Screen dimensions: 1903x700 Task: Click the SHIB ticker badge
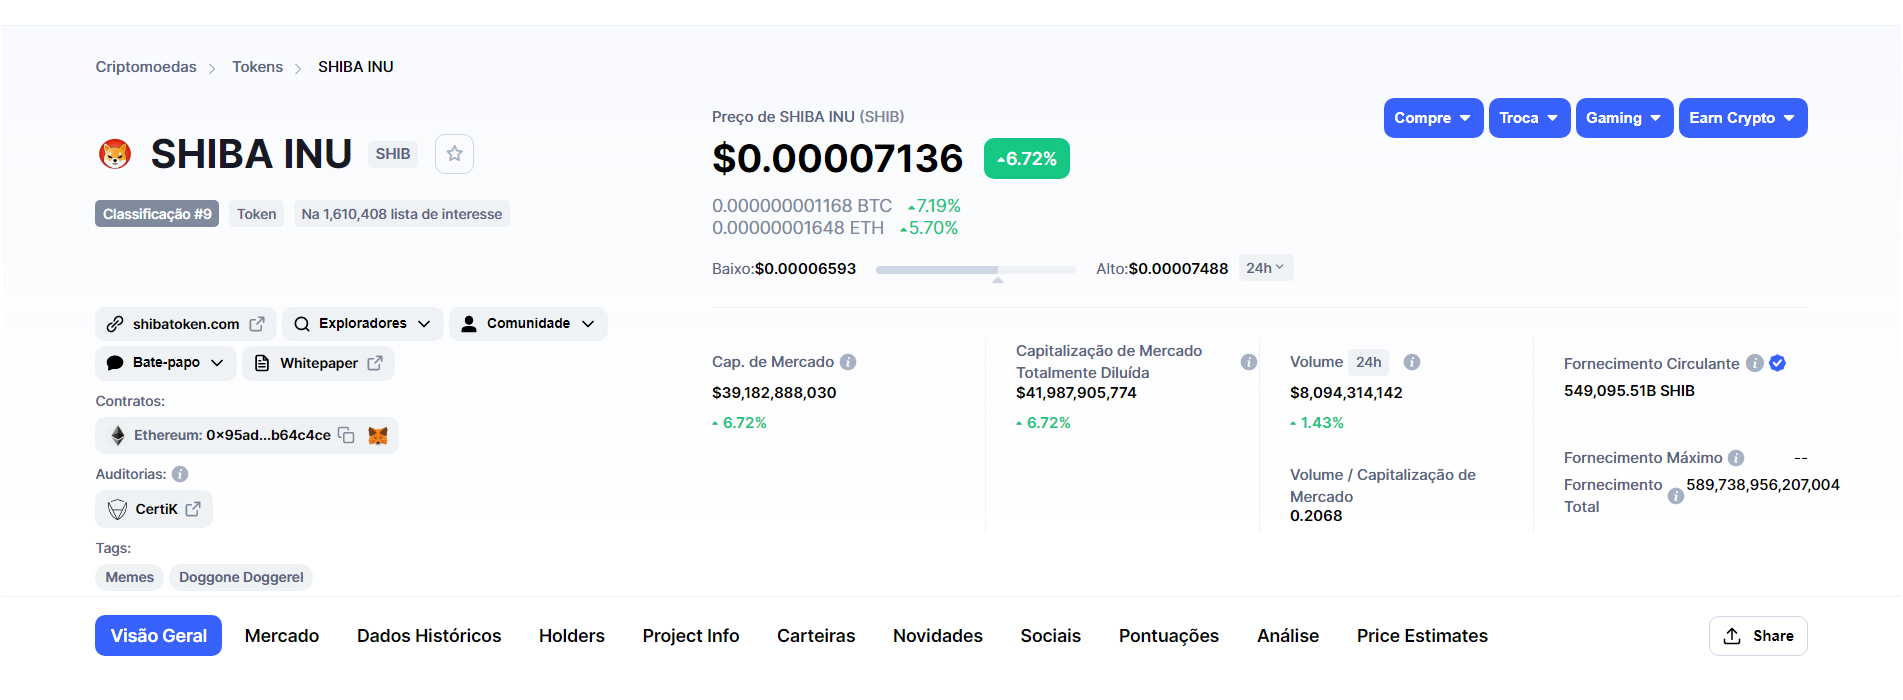click(393, 154)
